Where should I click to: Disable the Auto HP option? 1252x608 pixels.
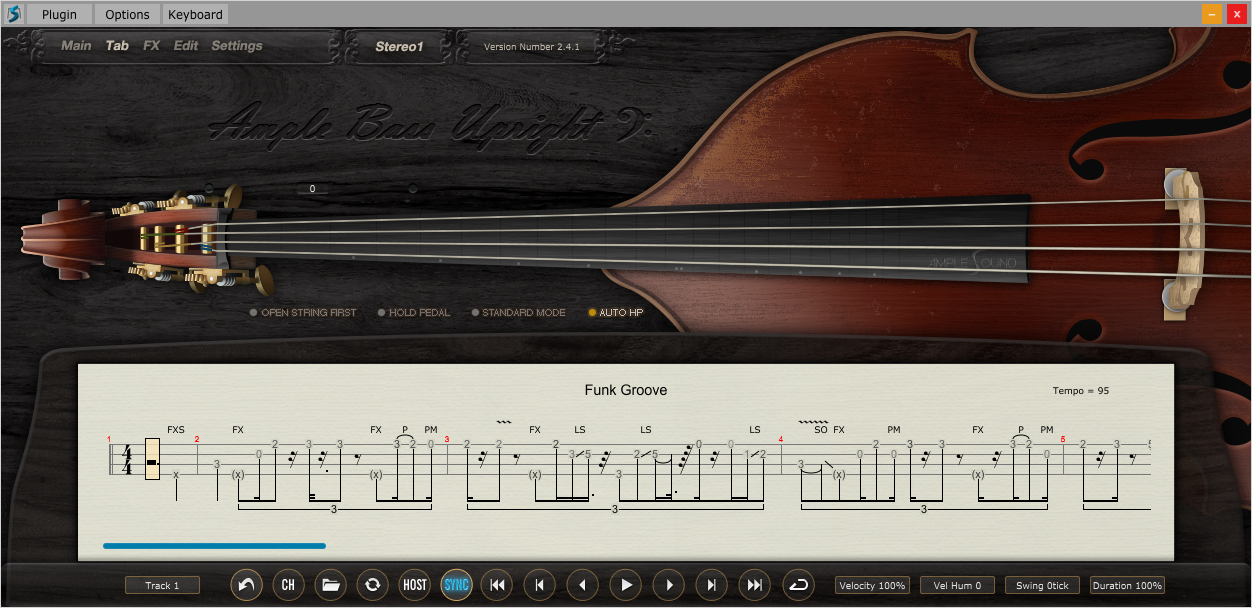(615, 313)
